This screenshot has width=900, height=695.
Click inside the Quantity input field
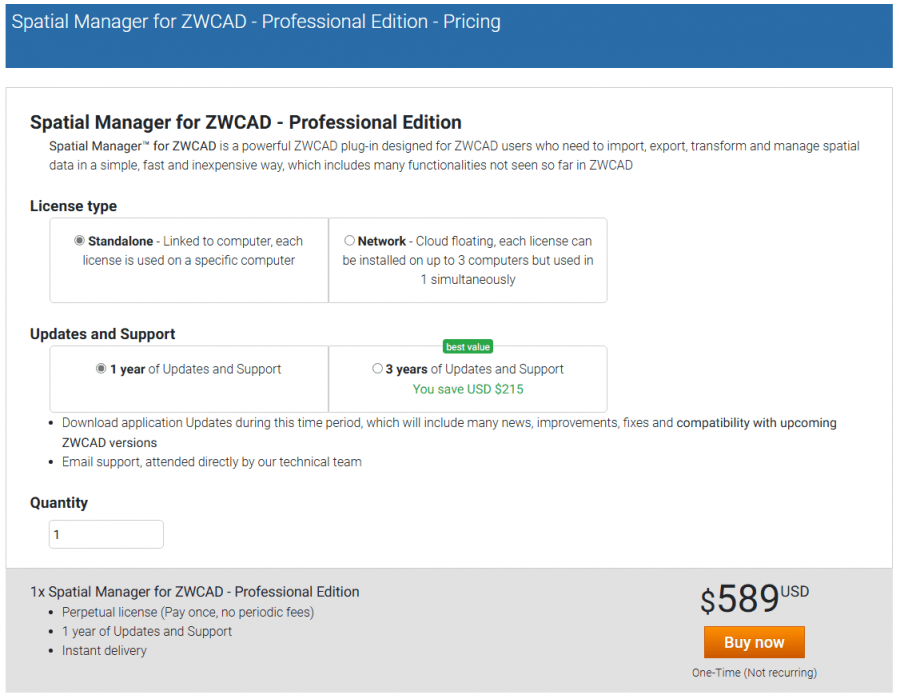click(x=106, y=534)
